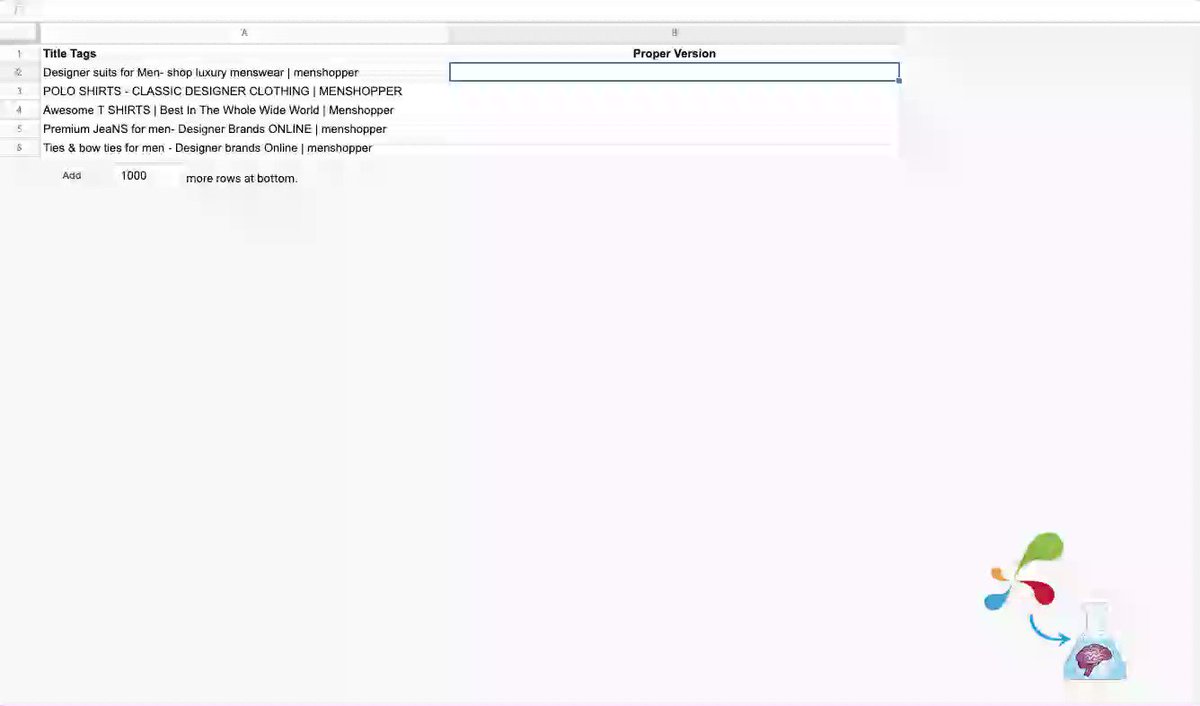Click the Premium JeaNS for men cell

pyautogui.click(x=244, y=129)
